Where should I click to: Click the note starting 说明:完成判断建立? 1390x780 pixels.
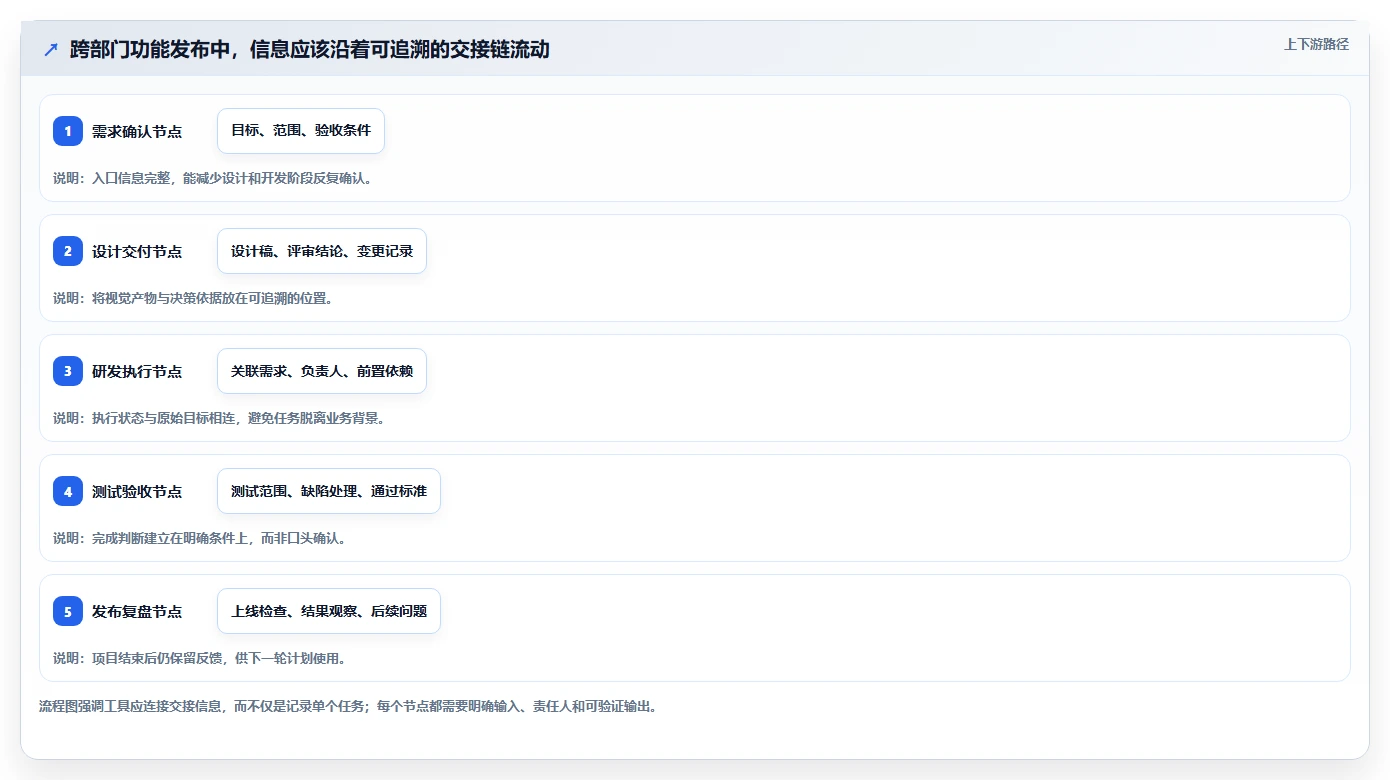[200, 538]
